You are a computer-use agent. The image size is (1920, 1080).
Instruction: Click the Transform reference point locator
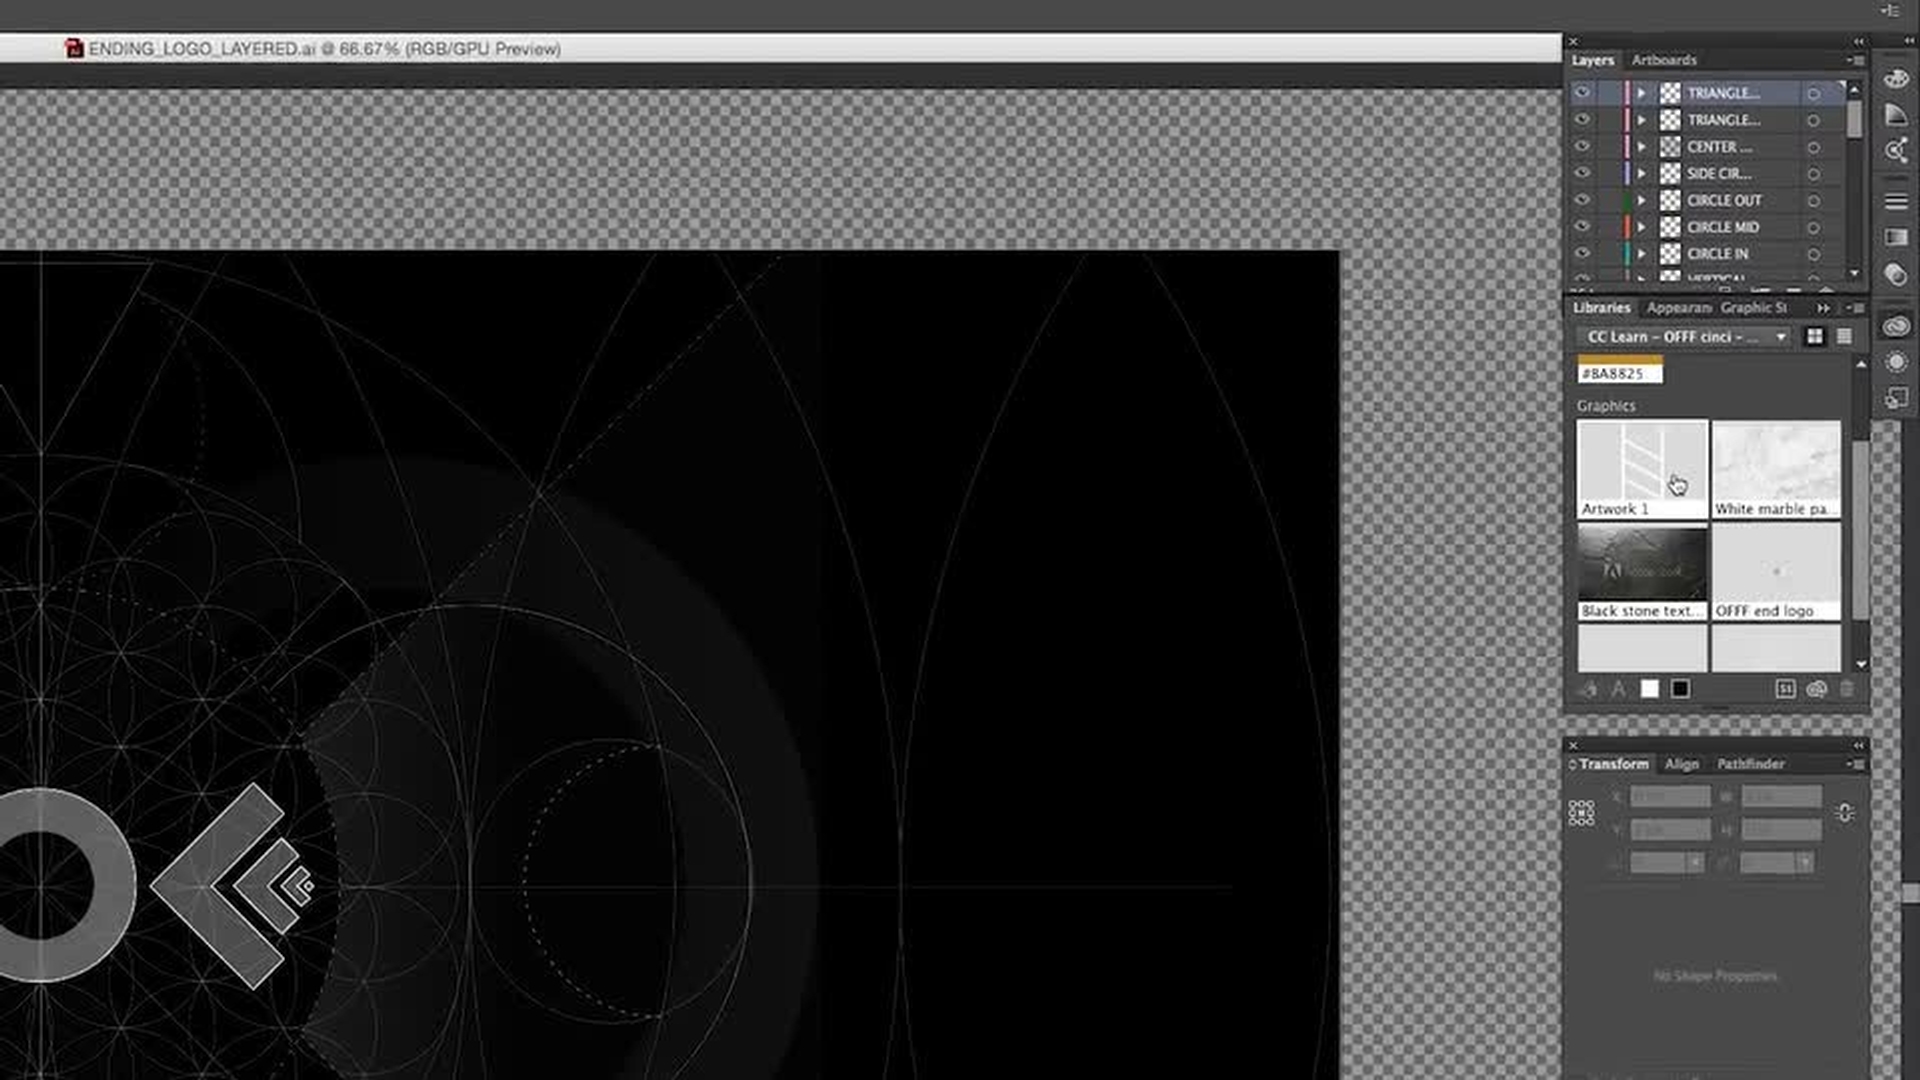[1581, 812]
